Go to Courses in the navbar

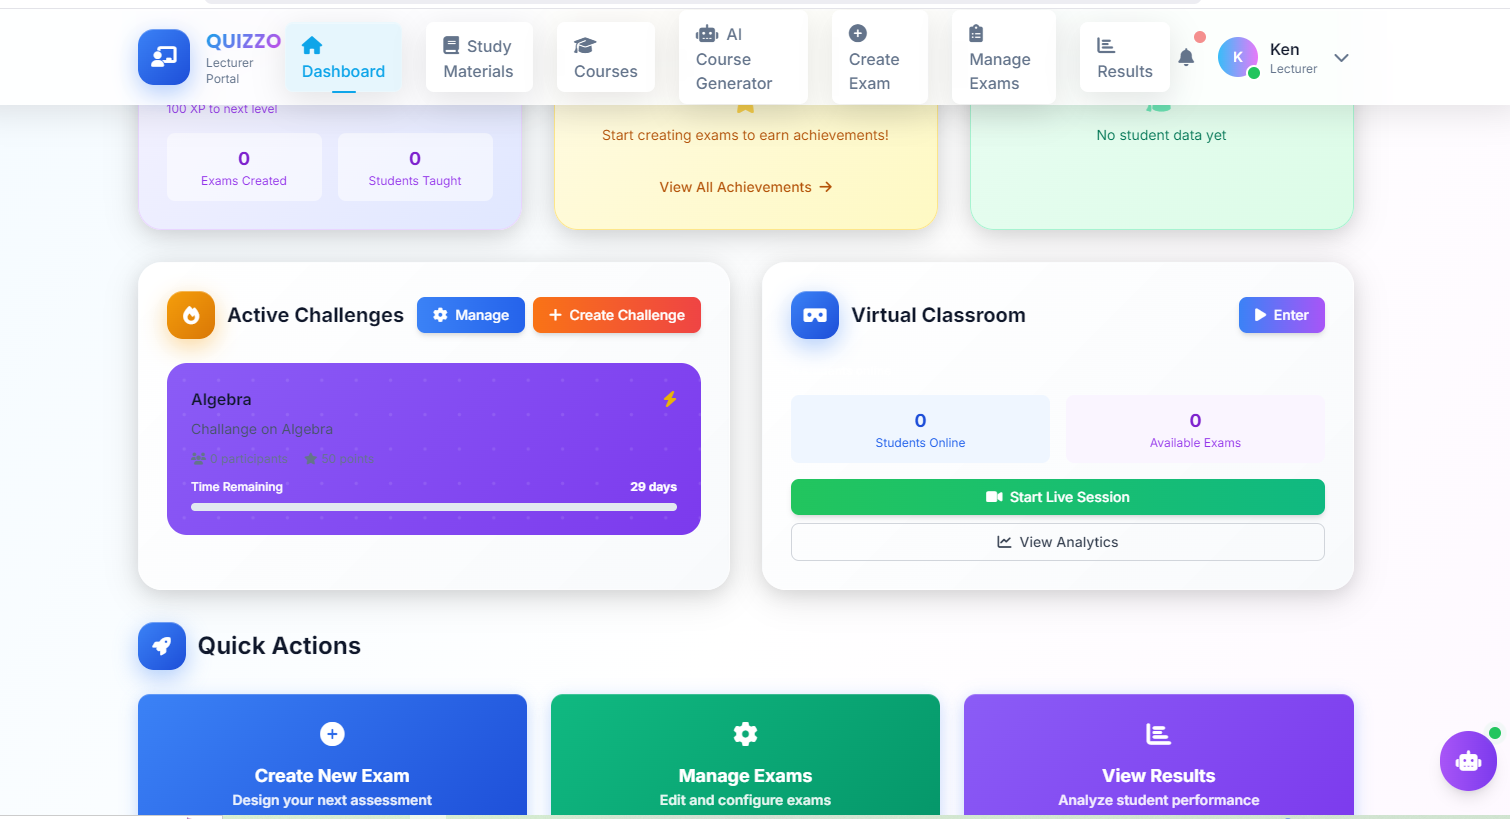606,58
